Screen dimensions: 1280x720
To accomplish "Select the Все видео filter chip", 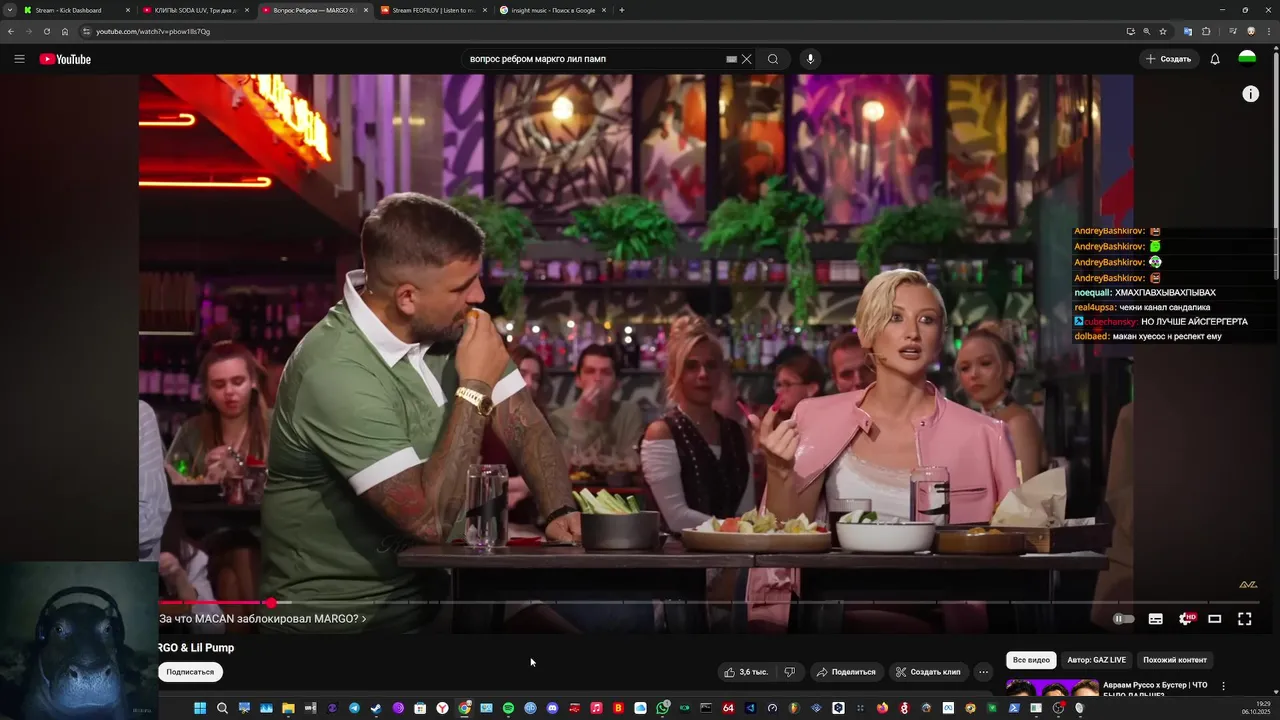I will [1031, 660].
